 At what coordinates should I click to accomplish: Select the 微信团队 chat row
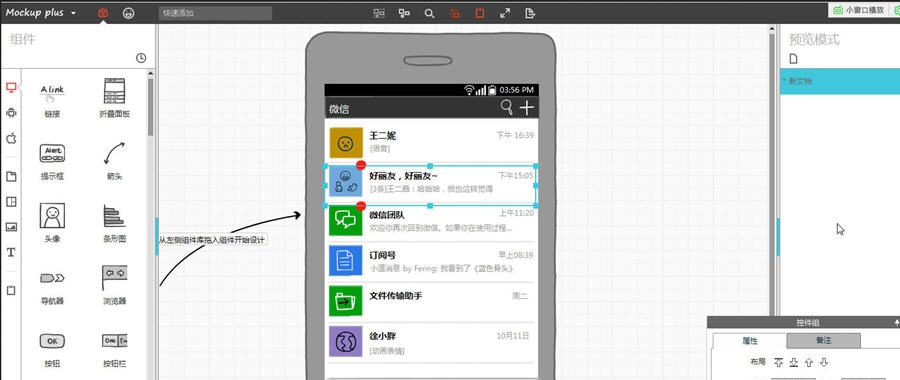coord(432,222)
